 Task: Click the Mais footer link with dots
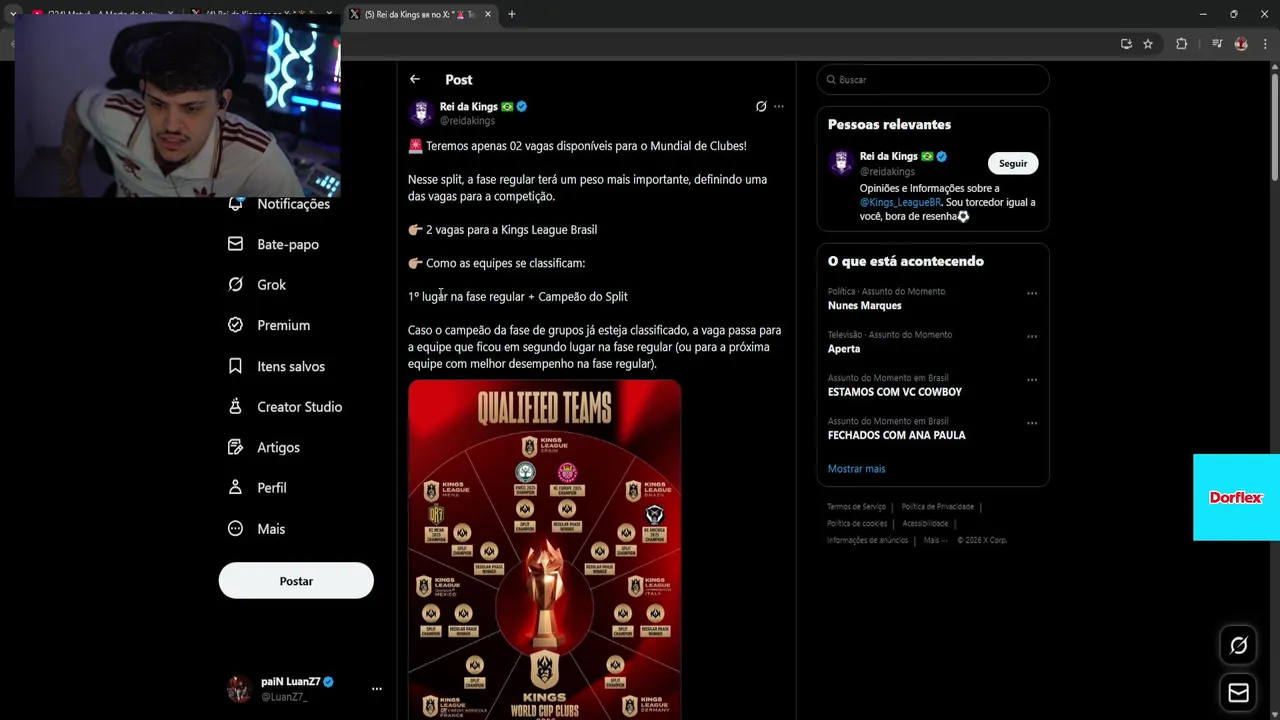pos(935,540)
